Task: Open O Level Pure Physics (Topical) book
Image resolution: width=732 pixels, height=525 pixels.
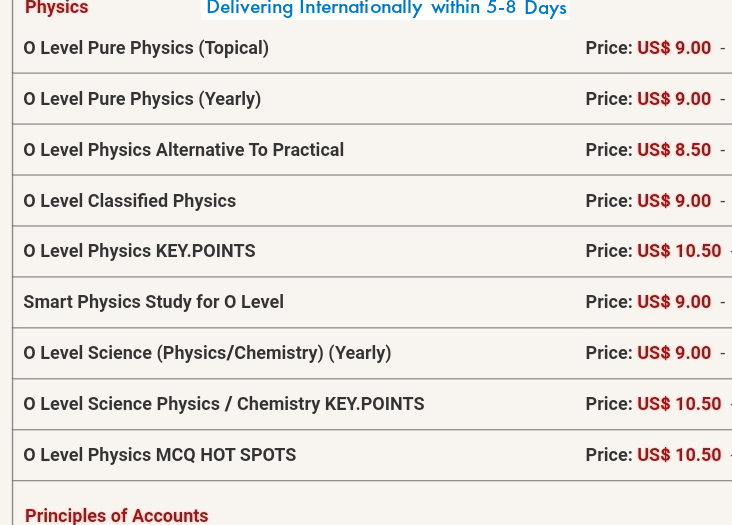Action: point(146,48)
